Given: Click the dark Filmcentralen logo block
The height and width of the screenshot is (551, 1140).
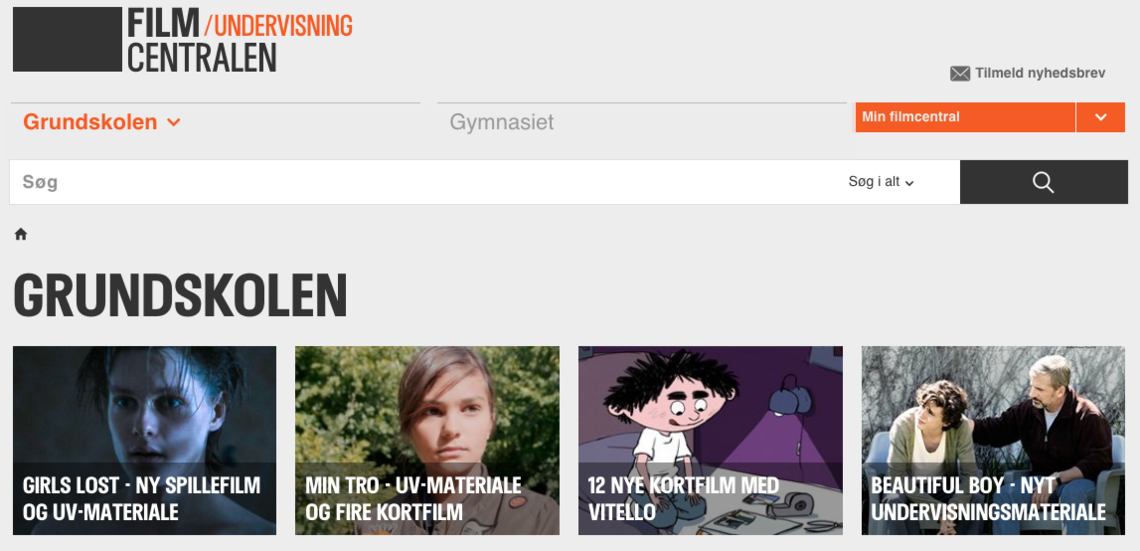Looking at the screenshot, I should tap(67, 39).
